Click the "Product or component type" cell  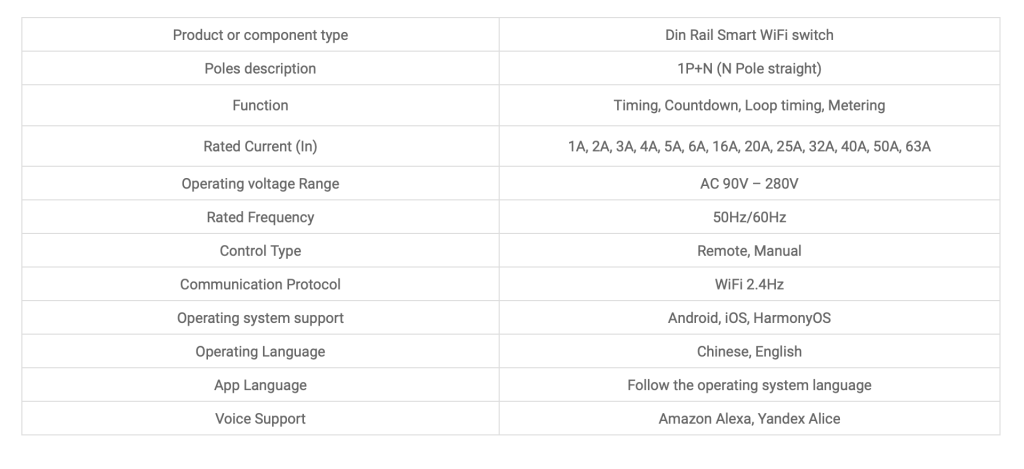click(260, 35)
